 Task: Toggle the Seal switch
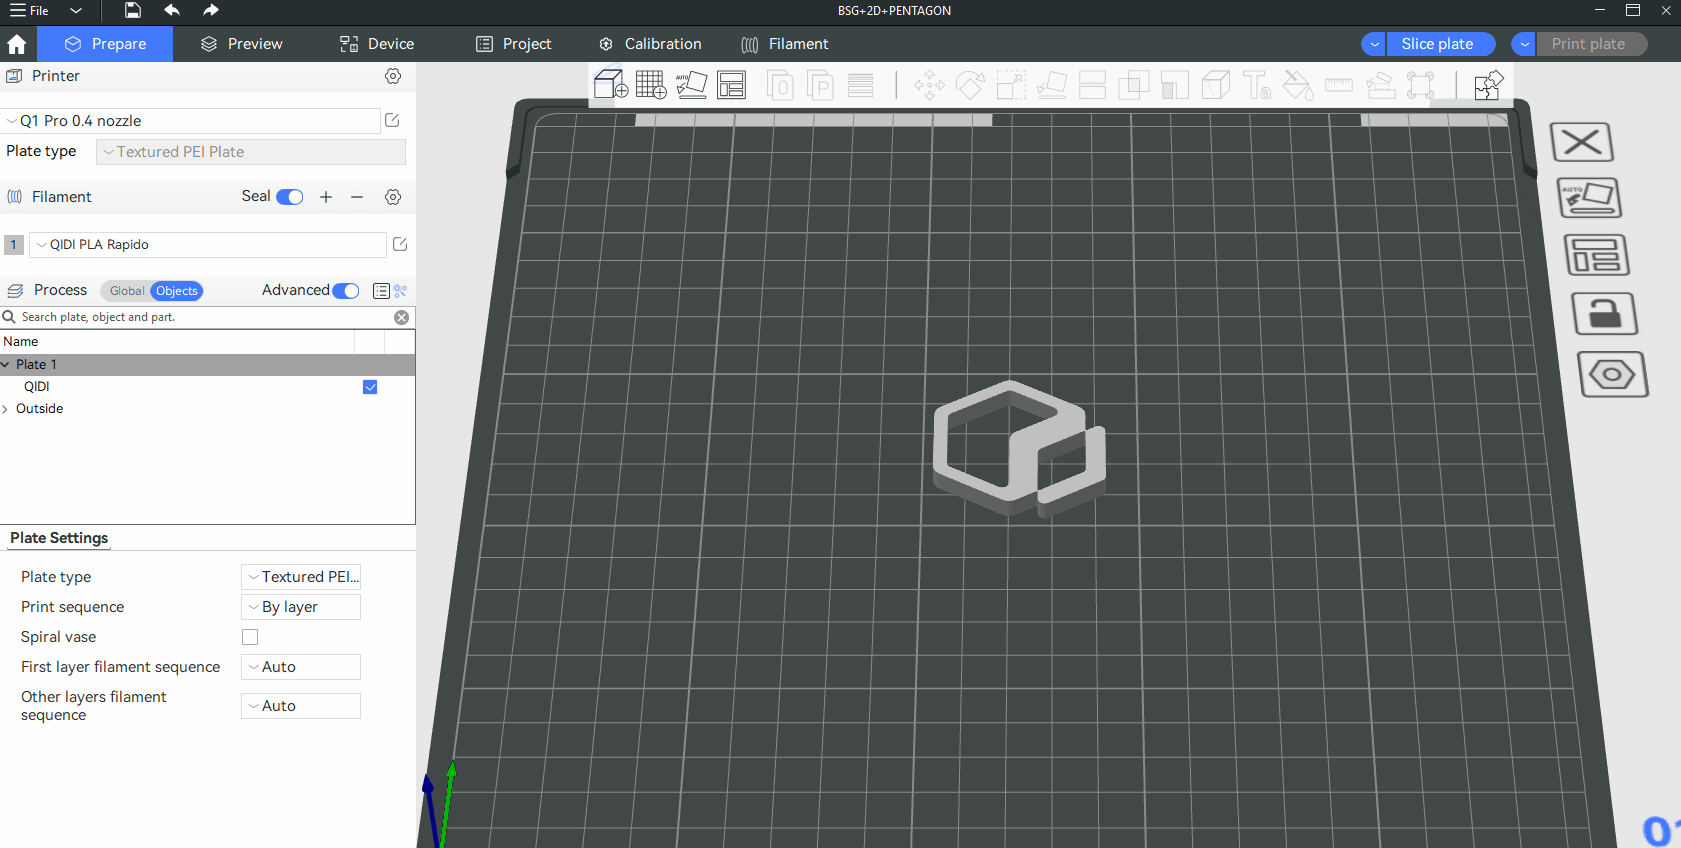click(x=289, y=197)
